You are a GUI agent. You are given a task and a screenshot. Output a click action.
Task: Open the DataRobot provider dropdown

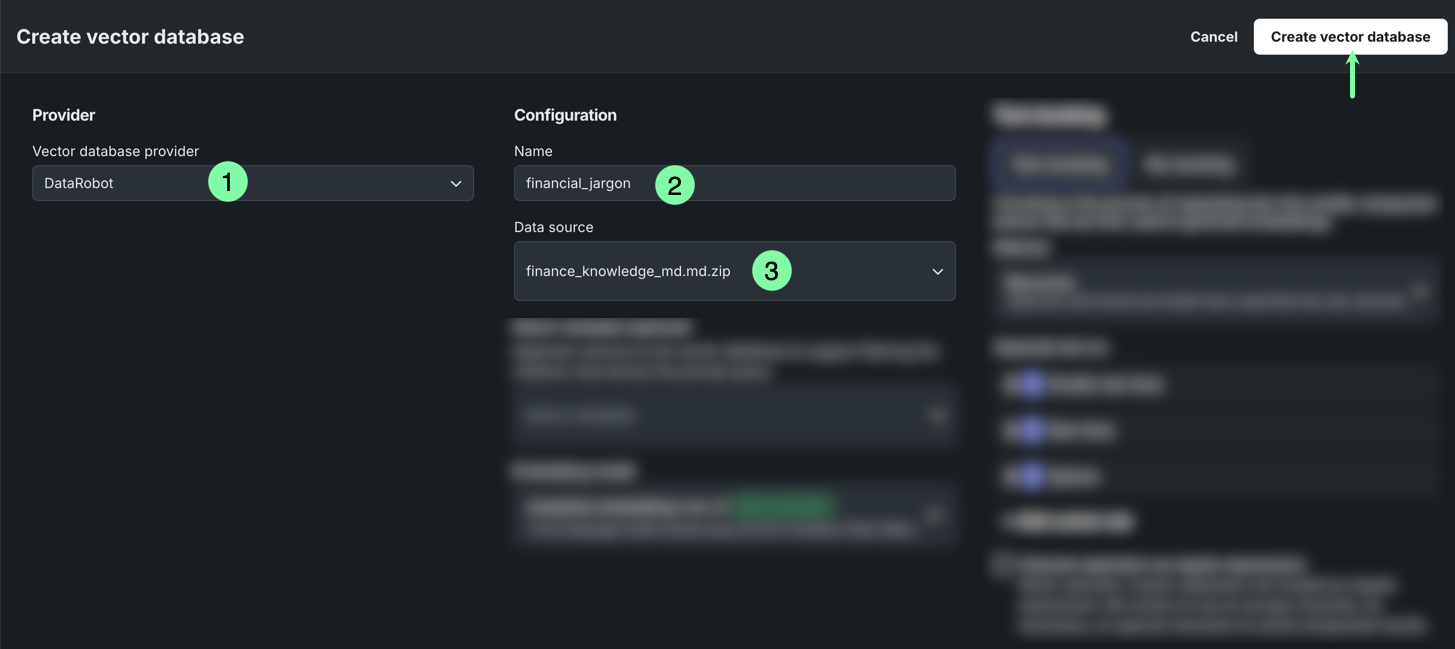(x=252, y=183)
